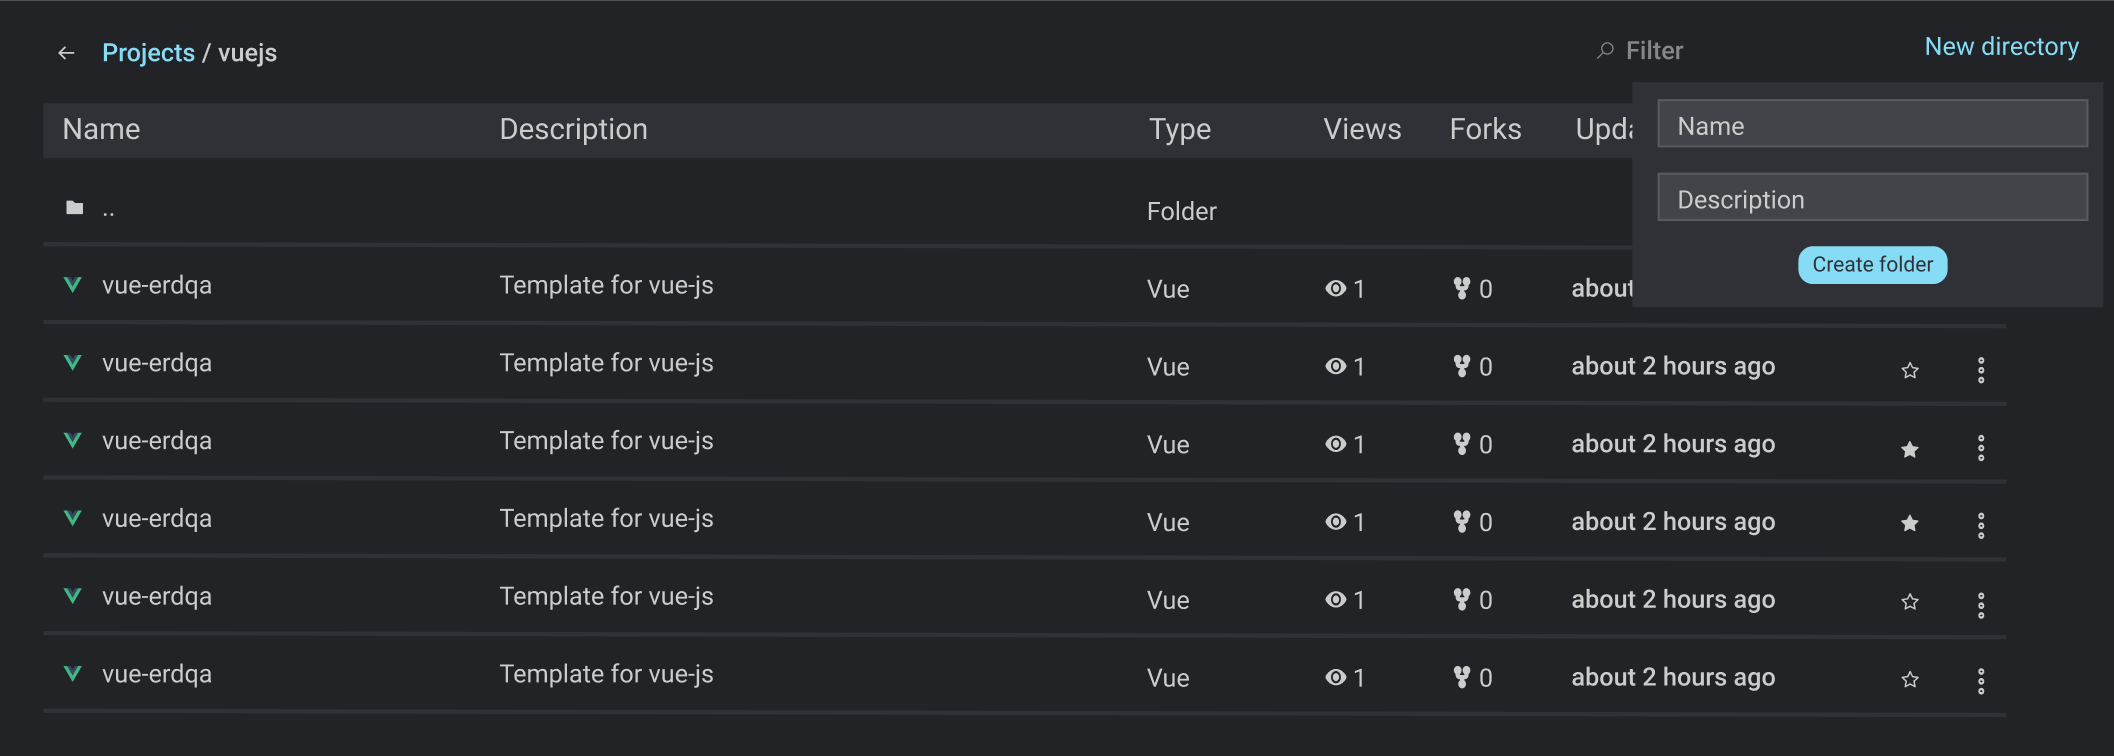Click the Description column header
2114x756 pixels.
[x=573, y=129]
